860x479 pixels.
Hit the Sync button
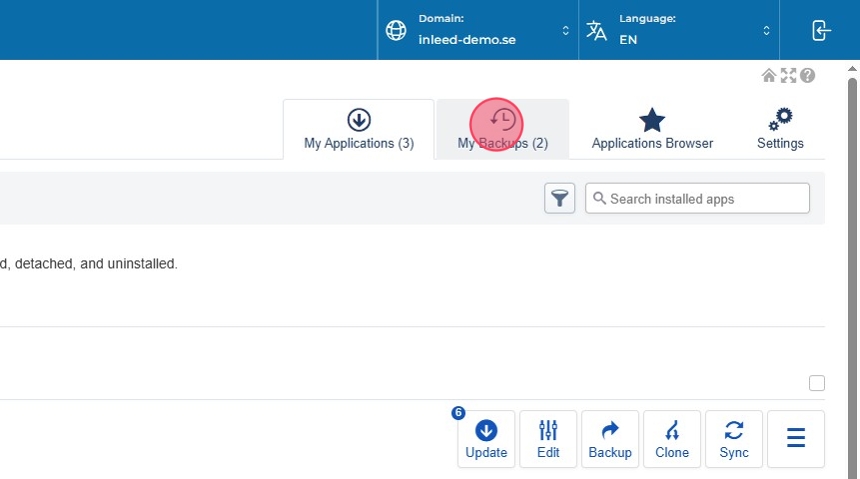[x=734, y=439]
